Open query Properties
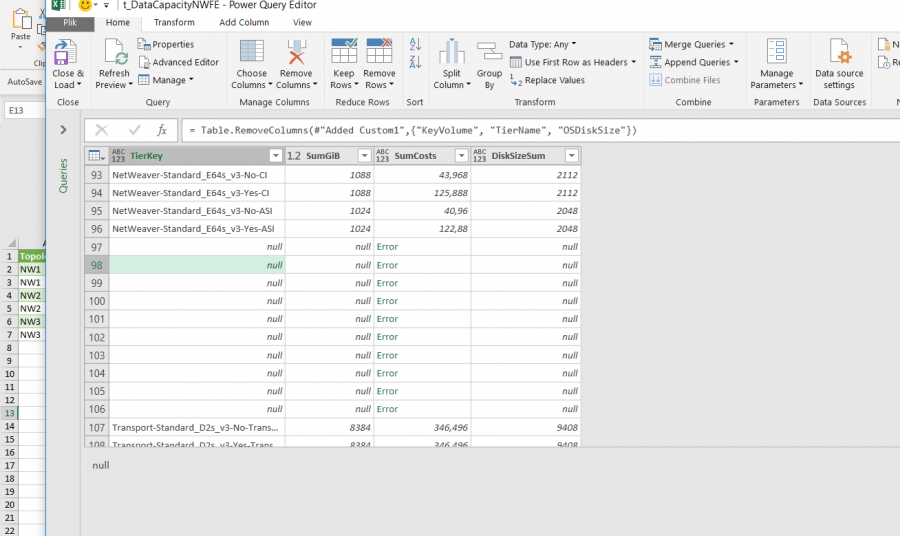Screen dimensions: 900x536 [166, 44]
